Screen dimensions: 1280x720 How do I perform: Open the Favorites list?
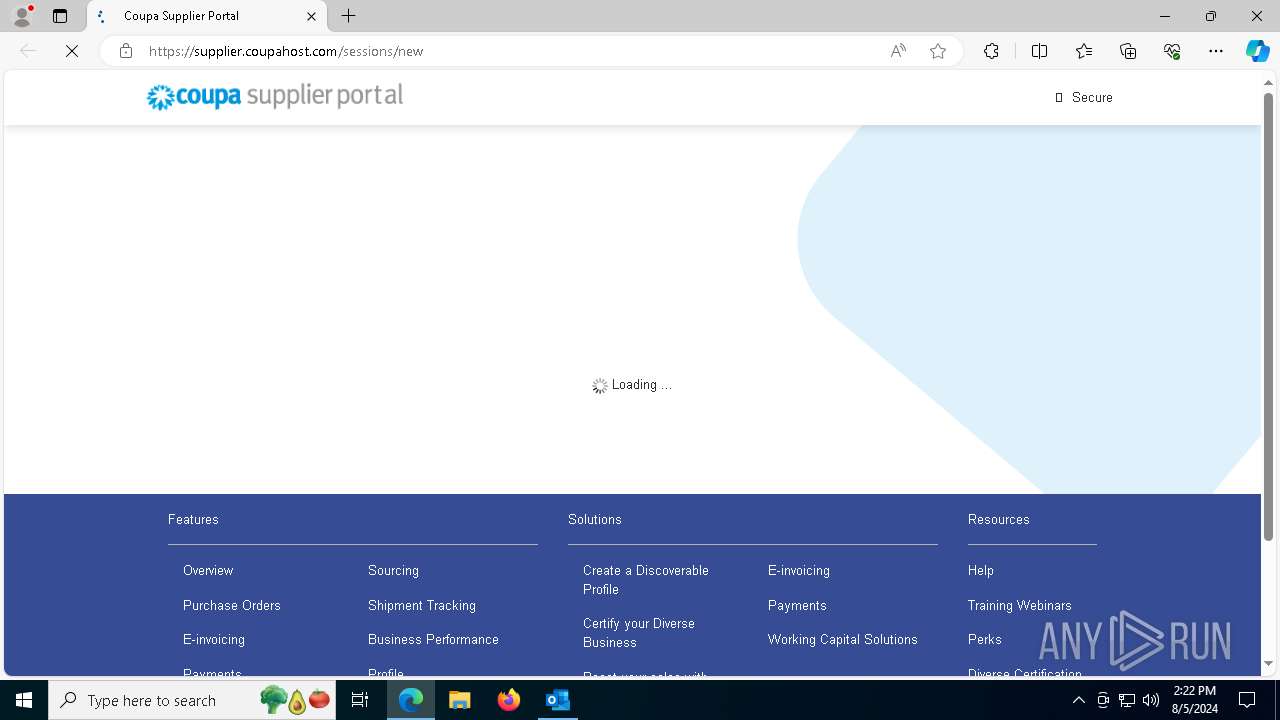point(1084,51)
